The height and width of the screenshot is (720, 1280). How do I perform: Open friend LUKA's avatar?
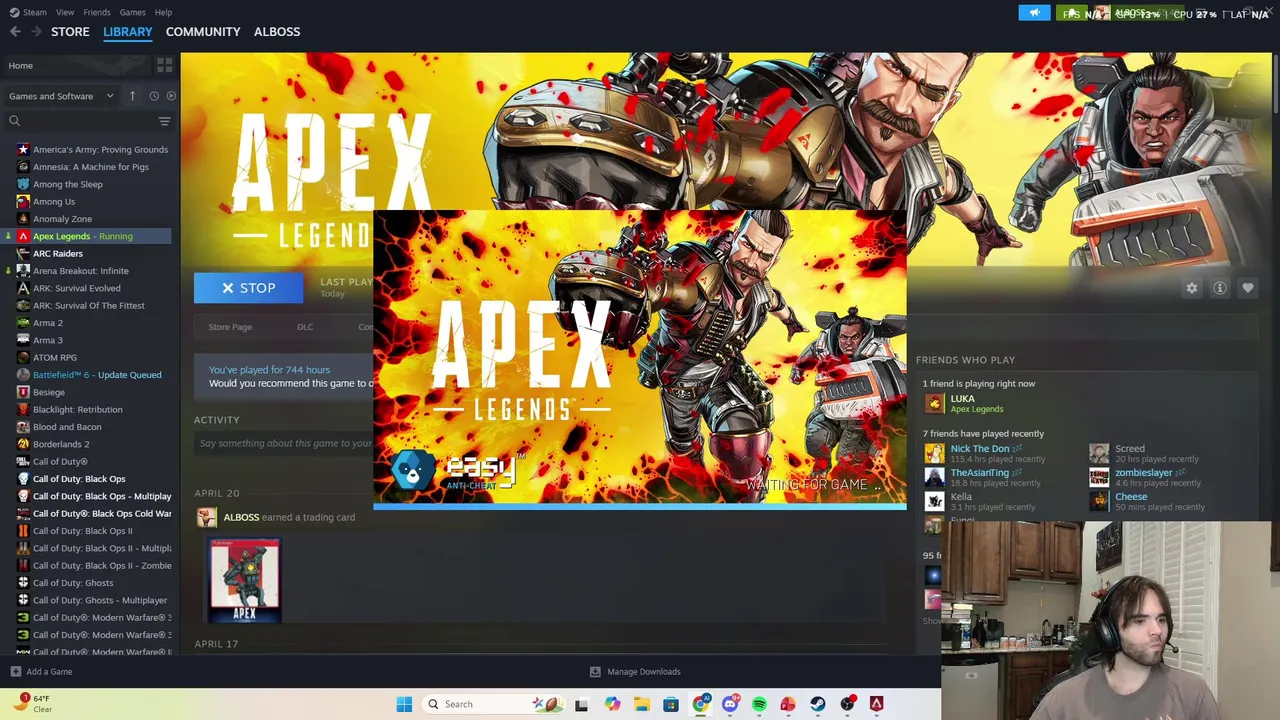(934, 404)
